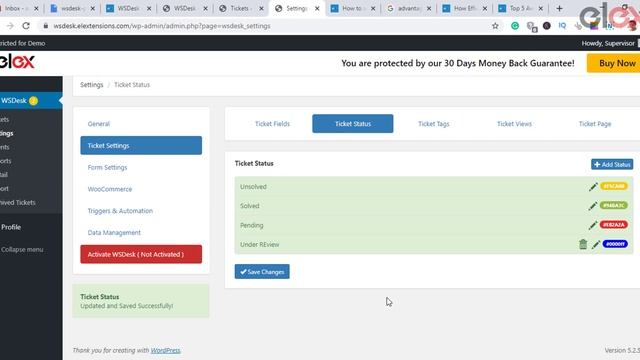Select the Ticket Status tab

coord(353,124)
